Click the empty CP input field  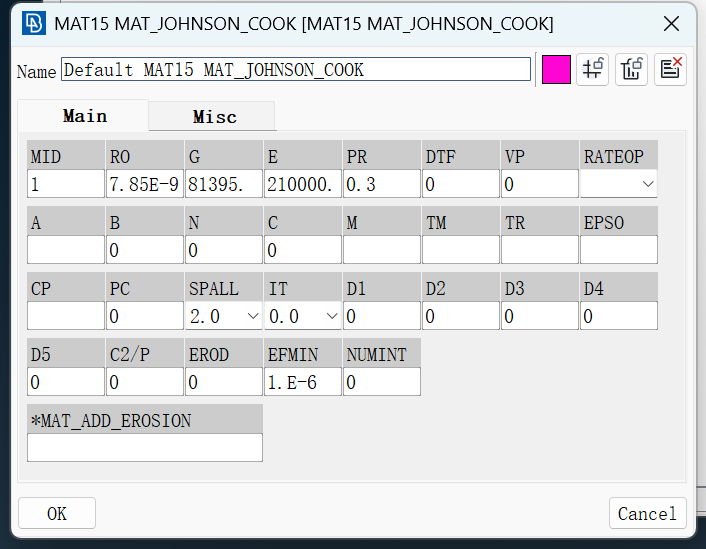[x=66, y=316]
